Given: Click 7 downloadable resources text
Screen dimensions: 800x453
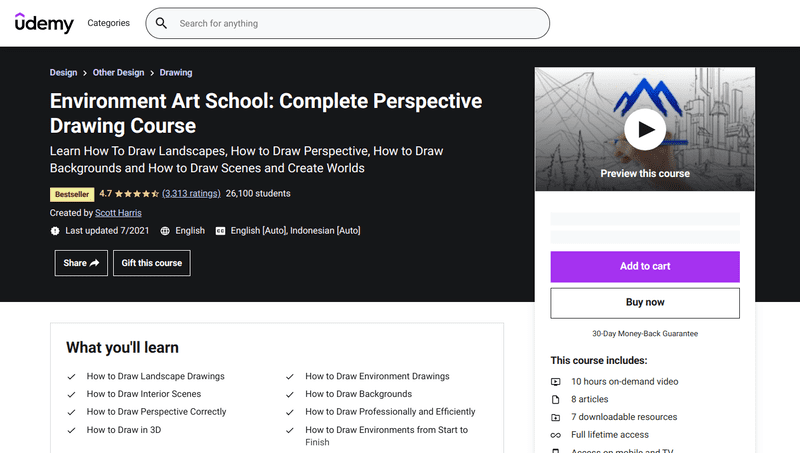Looking at the screenshot, I should (x=624, y=417).
